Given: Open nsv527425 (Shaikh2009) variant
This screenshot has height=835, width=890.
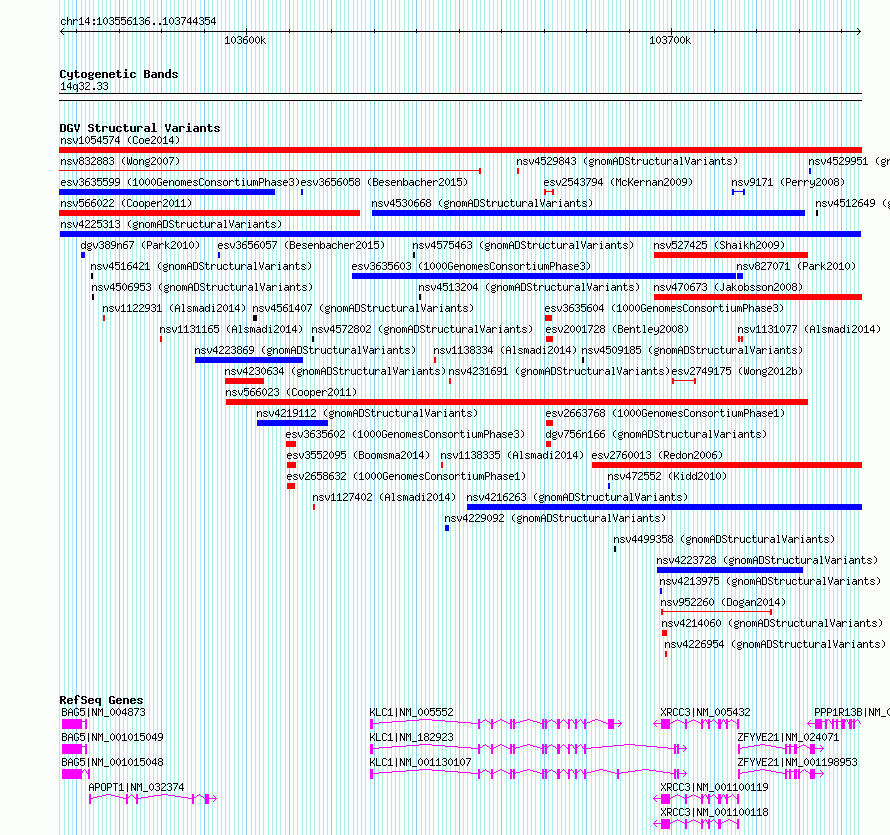Looking at the screenshot, I should click(x=719, y=245).
